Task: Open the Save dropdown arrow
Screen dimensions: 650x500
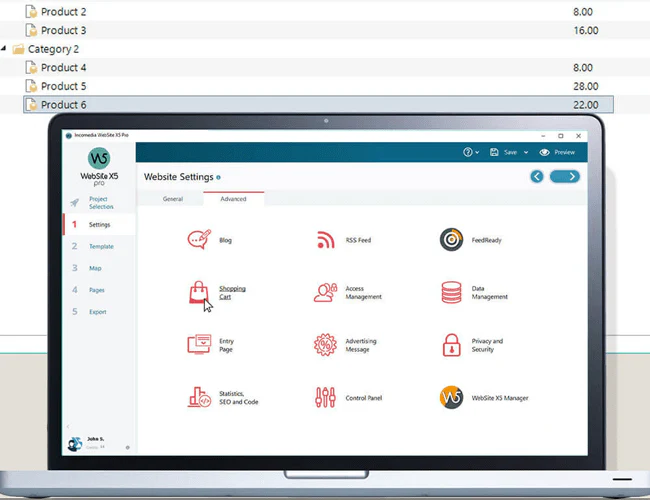Action: (526, 152)
